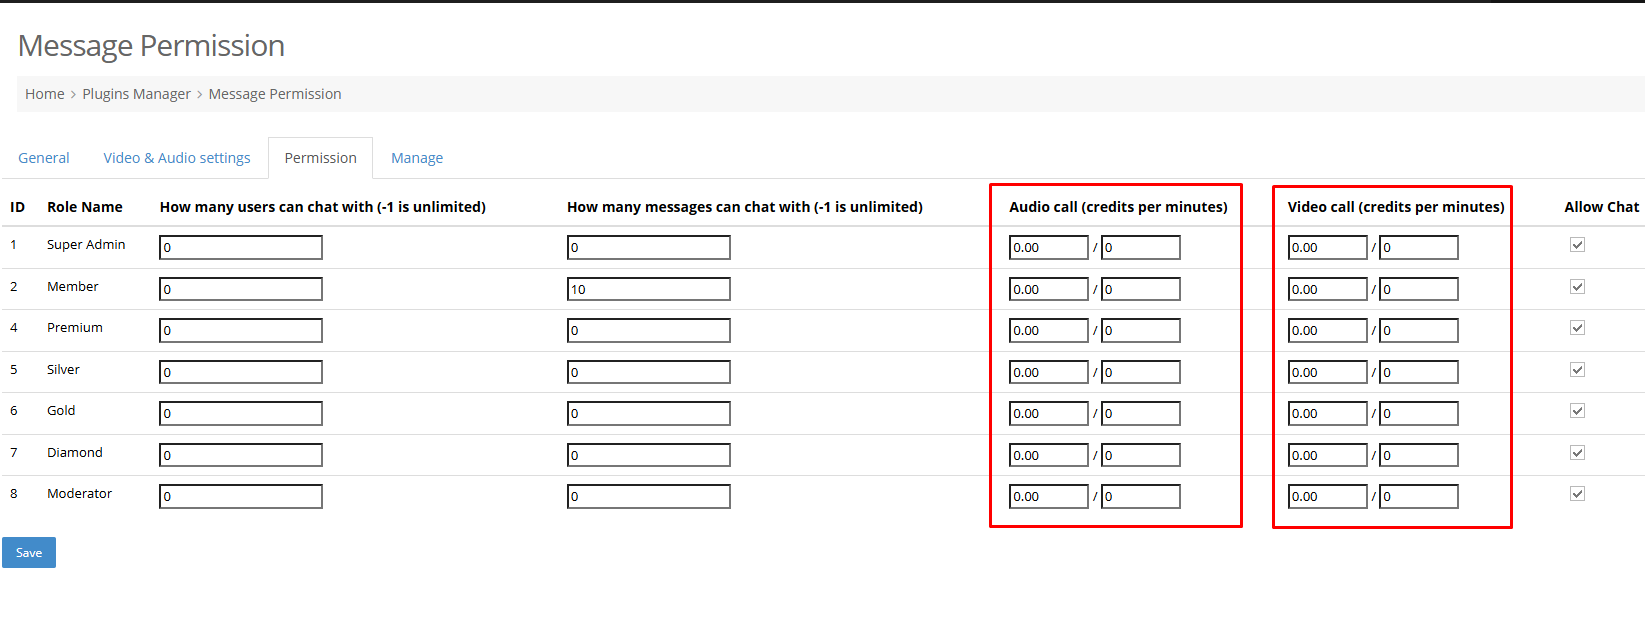Toggle Allow Chat for Super Admin
Image resolution: width=1645 pixels, height=622 pixels.
click(1577, 245)
